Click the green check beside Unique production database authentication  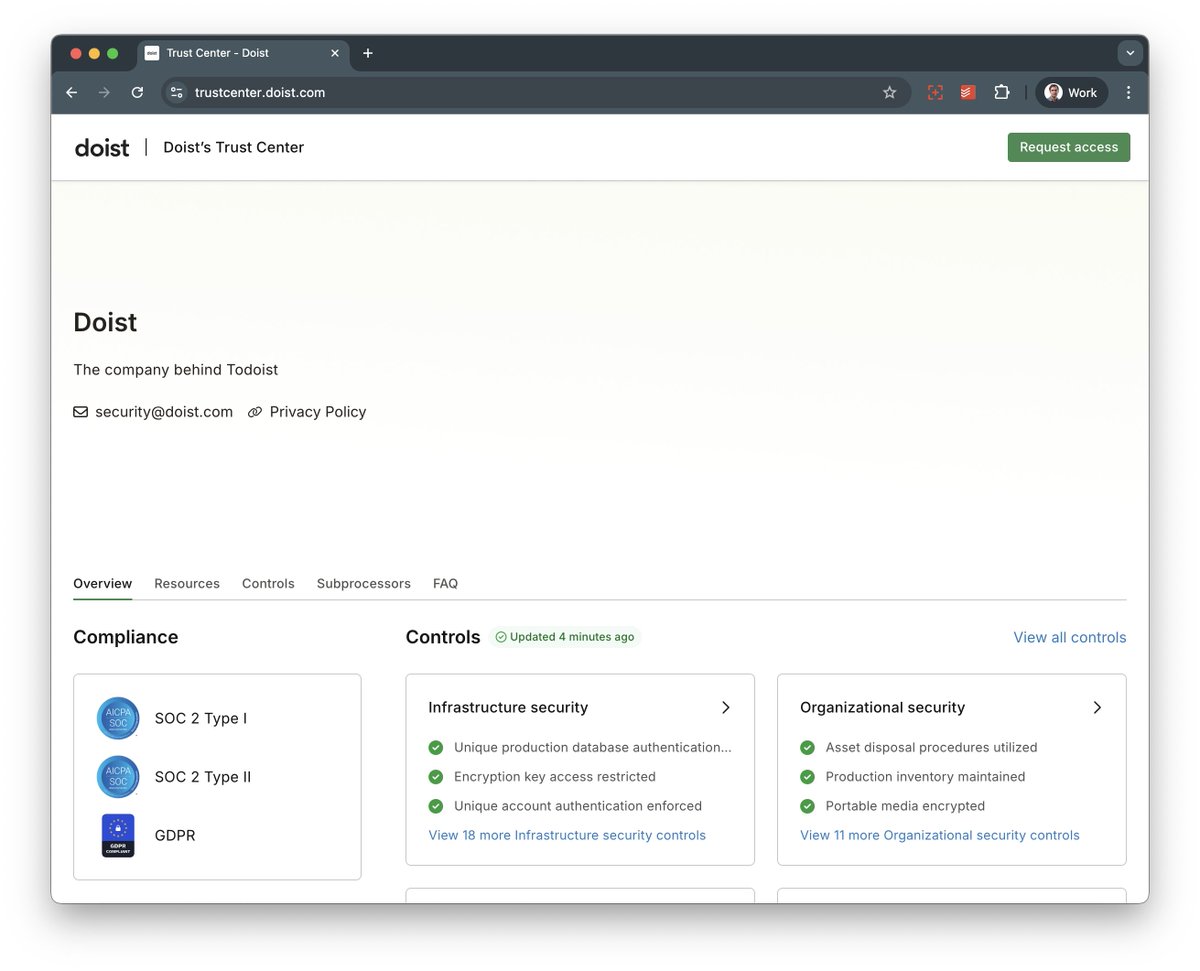436,747
